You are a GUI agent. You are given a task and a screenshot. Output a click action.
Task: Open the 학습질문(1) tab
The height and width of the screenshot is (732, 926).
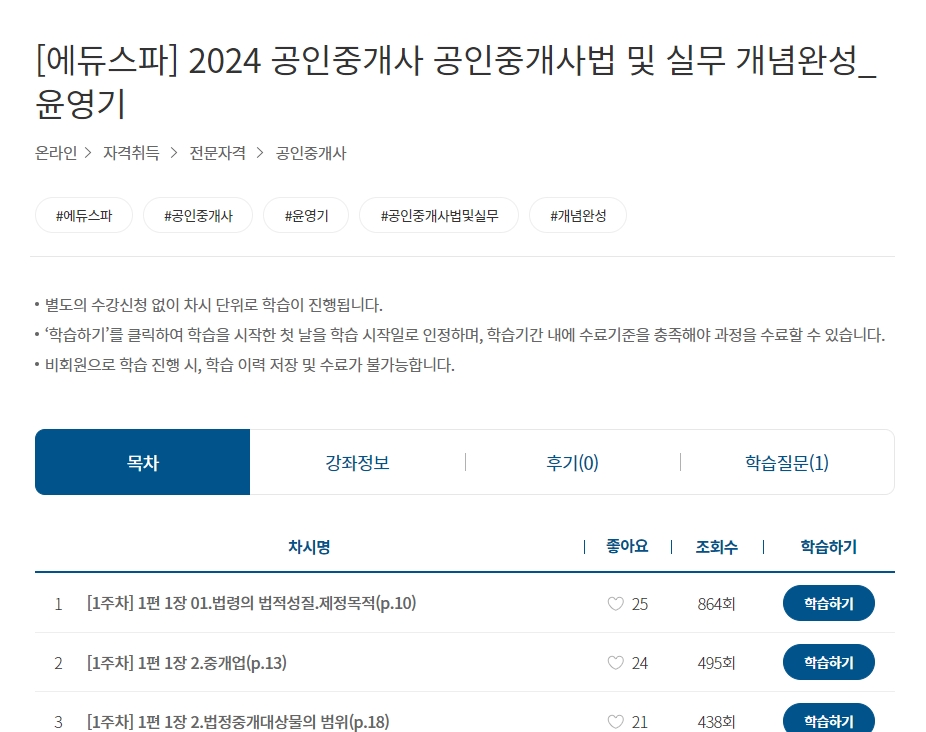[x=787, y=462]
